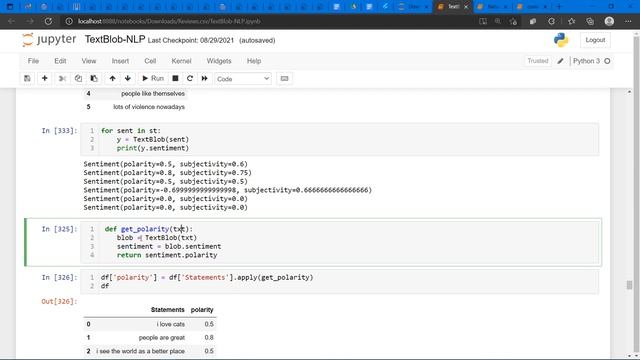Open browser Favorites star icon

571,21
